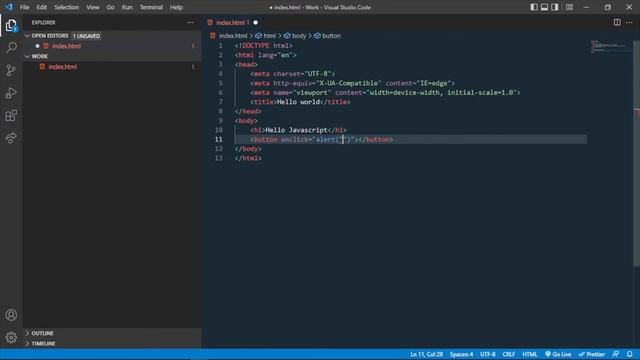
Task: Click button breadcrumb item
Action: coord(331,36)
